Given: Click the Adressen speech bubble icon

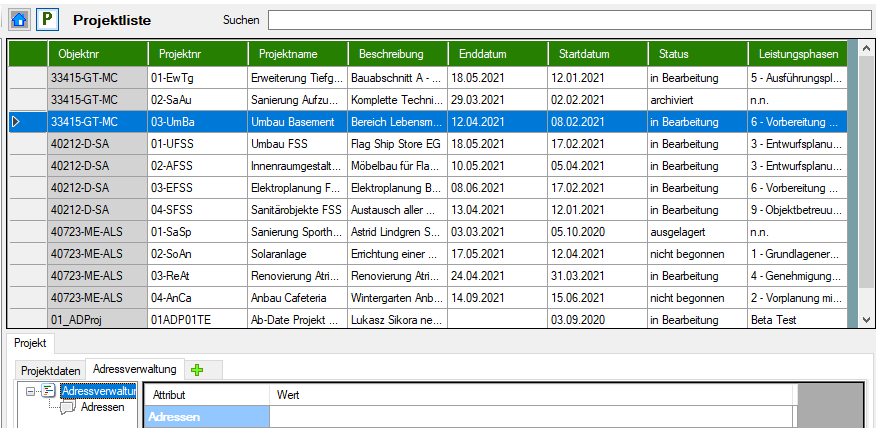Looking at the screenshot, I should coord(68,408).
